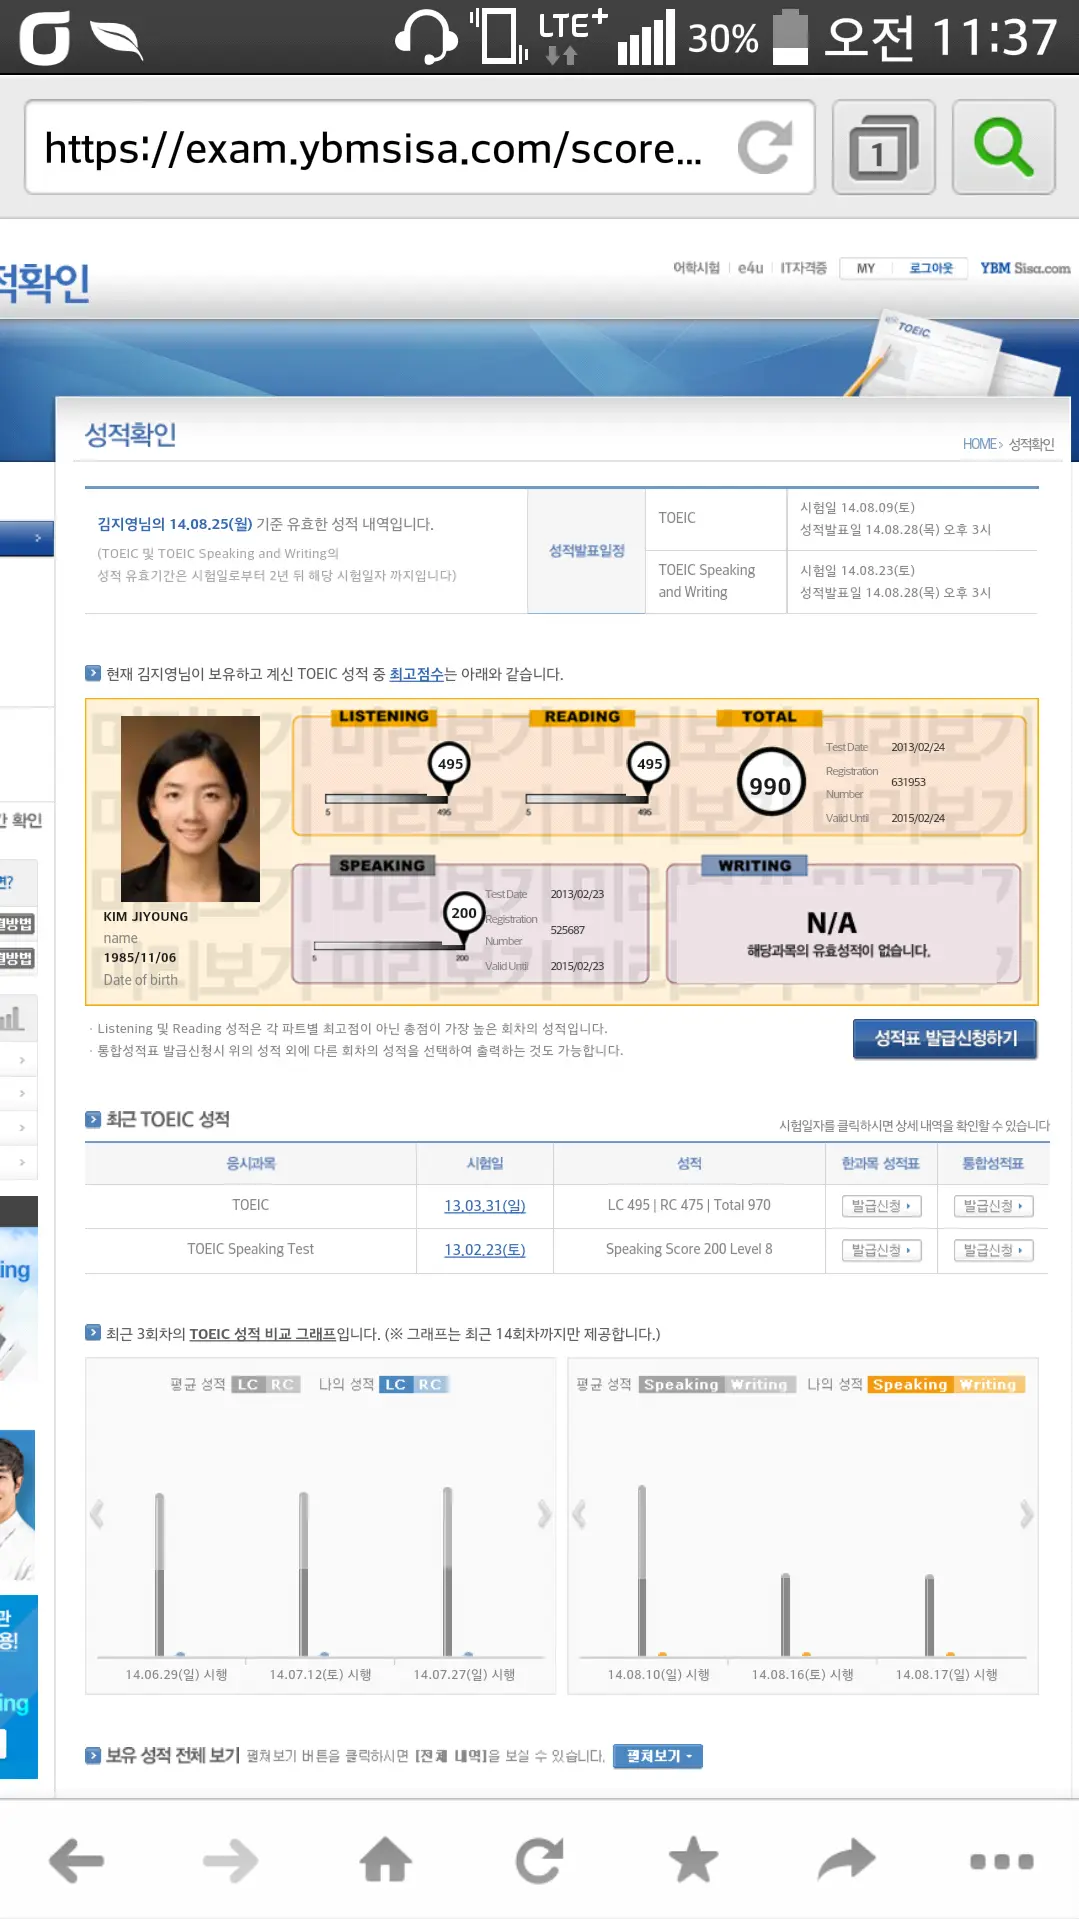Click the 성적표 발급신청하기 button
The width and height of the screenshot is (1079, 1919).
coord(944,1038)
